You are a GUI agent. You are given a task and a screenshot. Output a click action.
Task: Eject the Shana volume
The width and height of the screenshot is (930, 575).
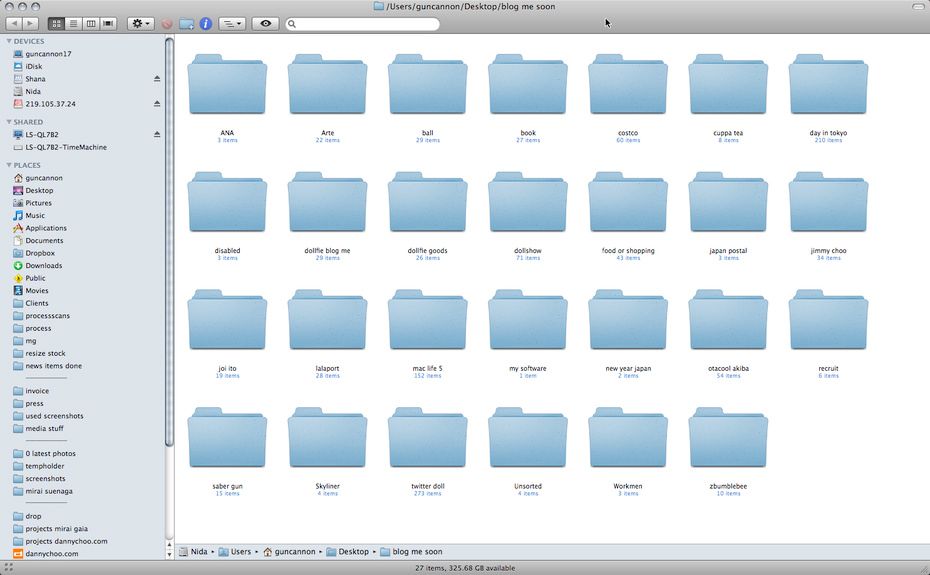(x=156, y=78)
